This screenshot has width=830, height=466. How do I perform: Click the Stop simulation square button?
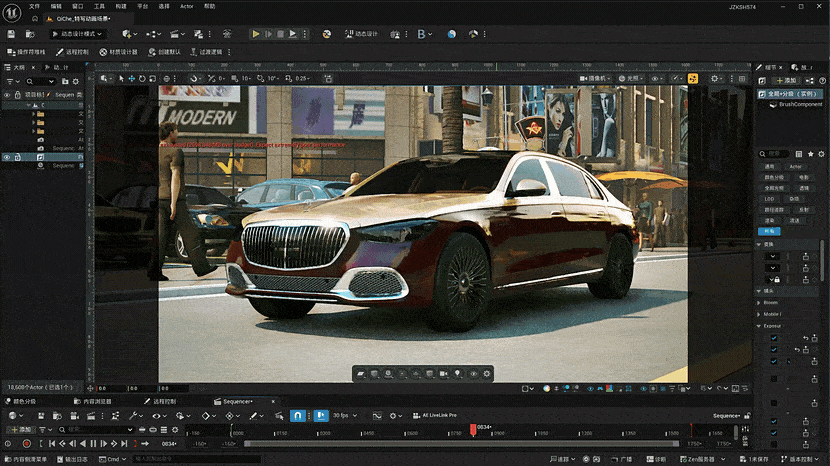coord(281,34)
